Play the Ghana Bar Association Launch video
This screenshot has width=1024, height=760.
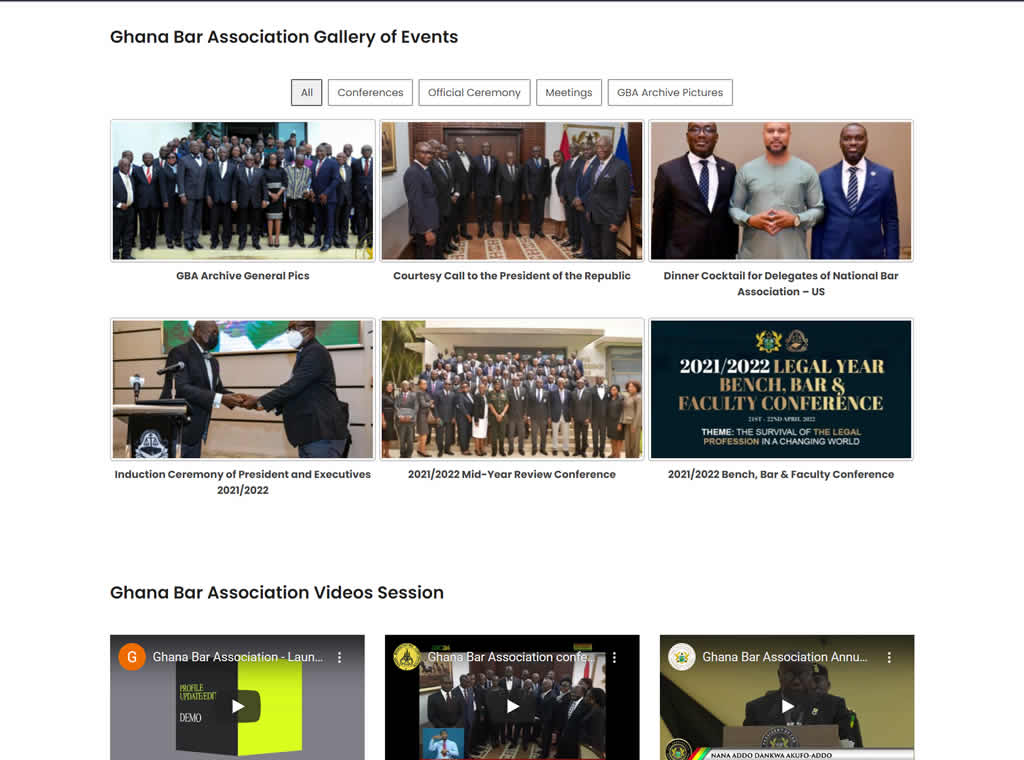(238, 706)
